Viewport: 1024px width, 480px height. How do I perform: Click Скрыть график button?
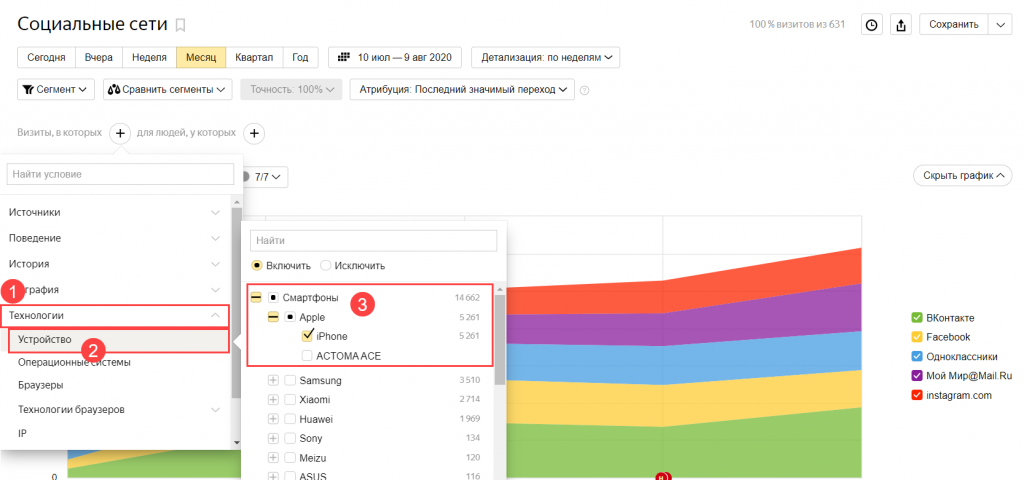click(963, 175)
